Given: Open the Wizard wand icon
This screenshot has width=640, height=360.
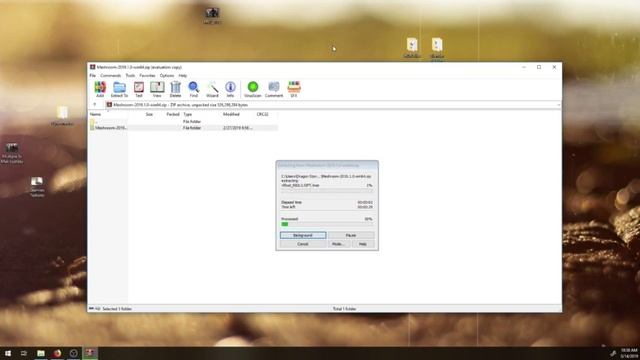Looking at the screenshot, I should pos(212,89).
